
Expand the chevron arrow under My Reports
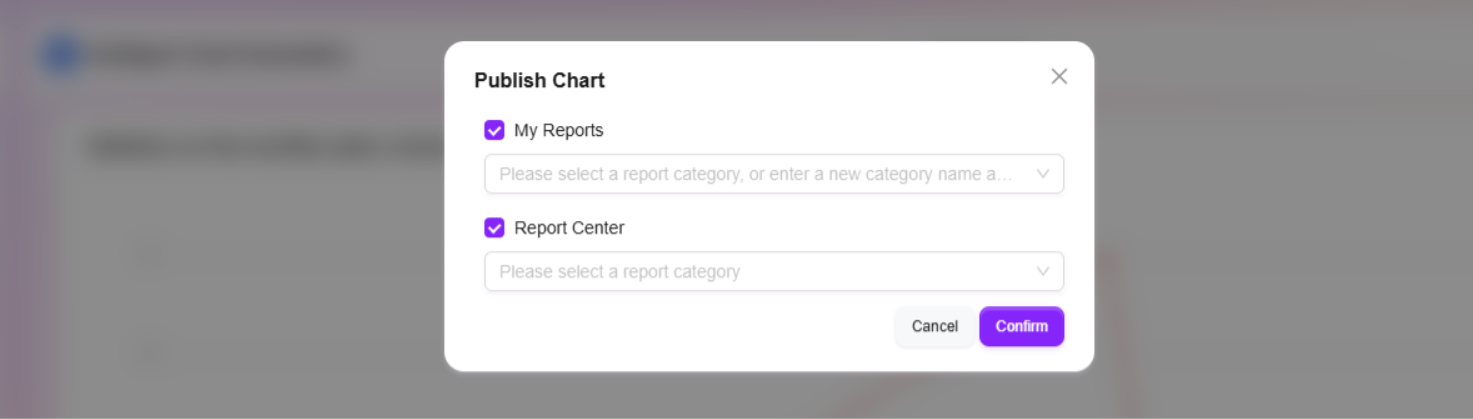(1043, 174)
